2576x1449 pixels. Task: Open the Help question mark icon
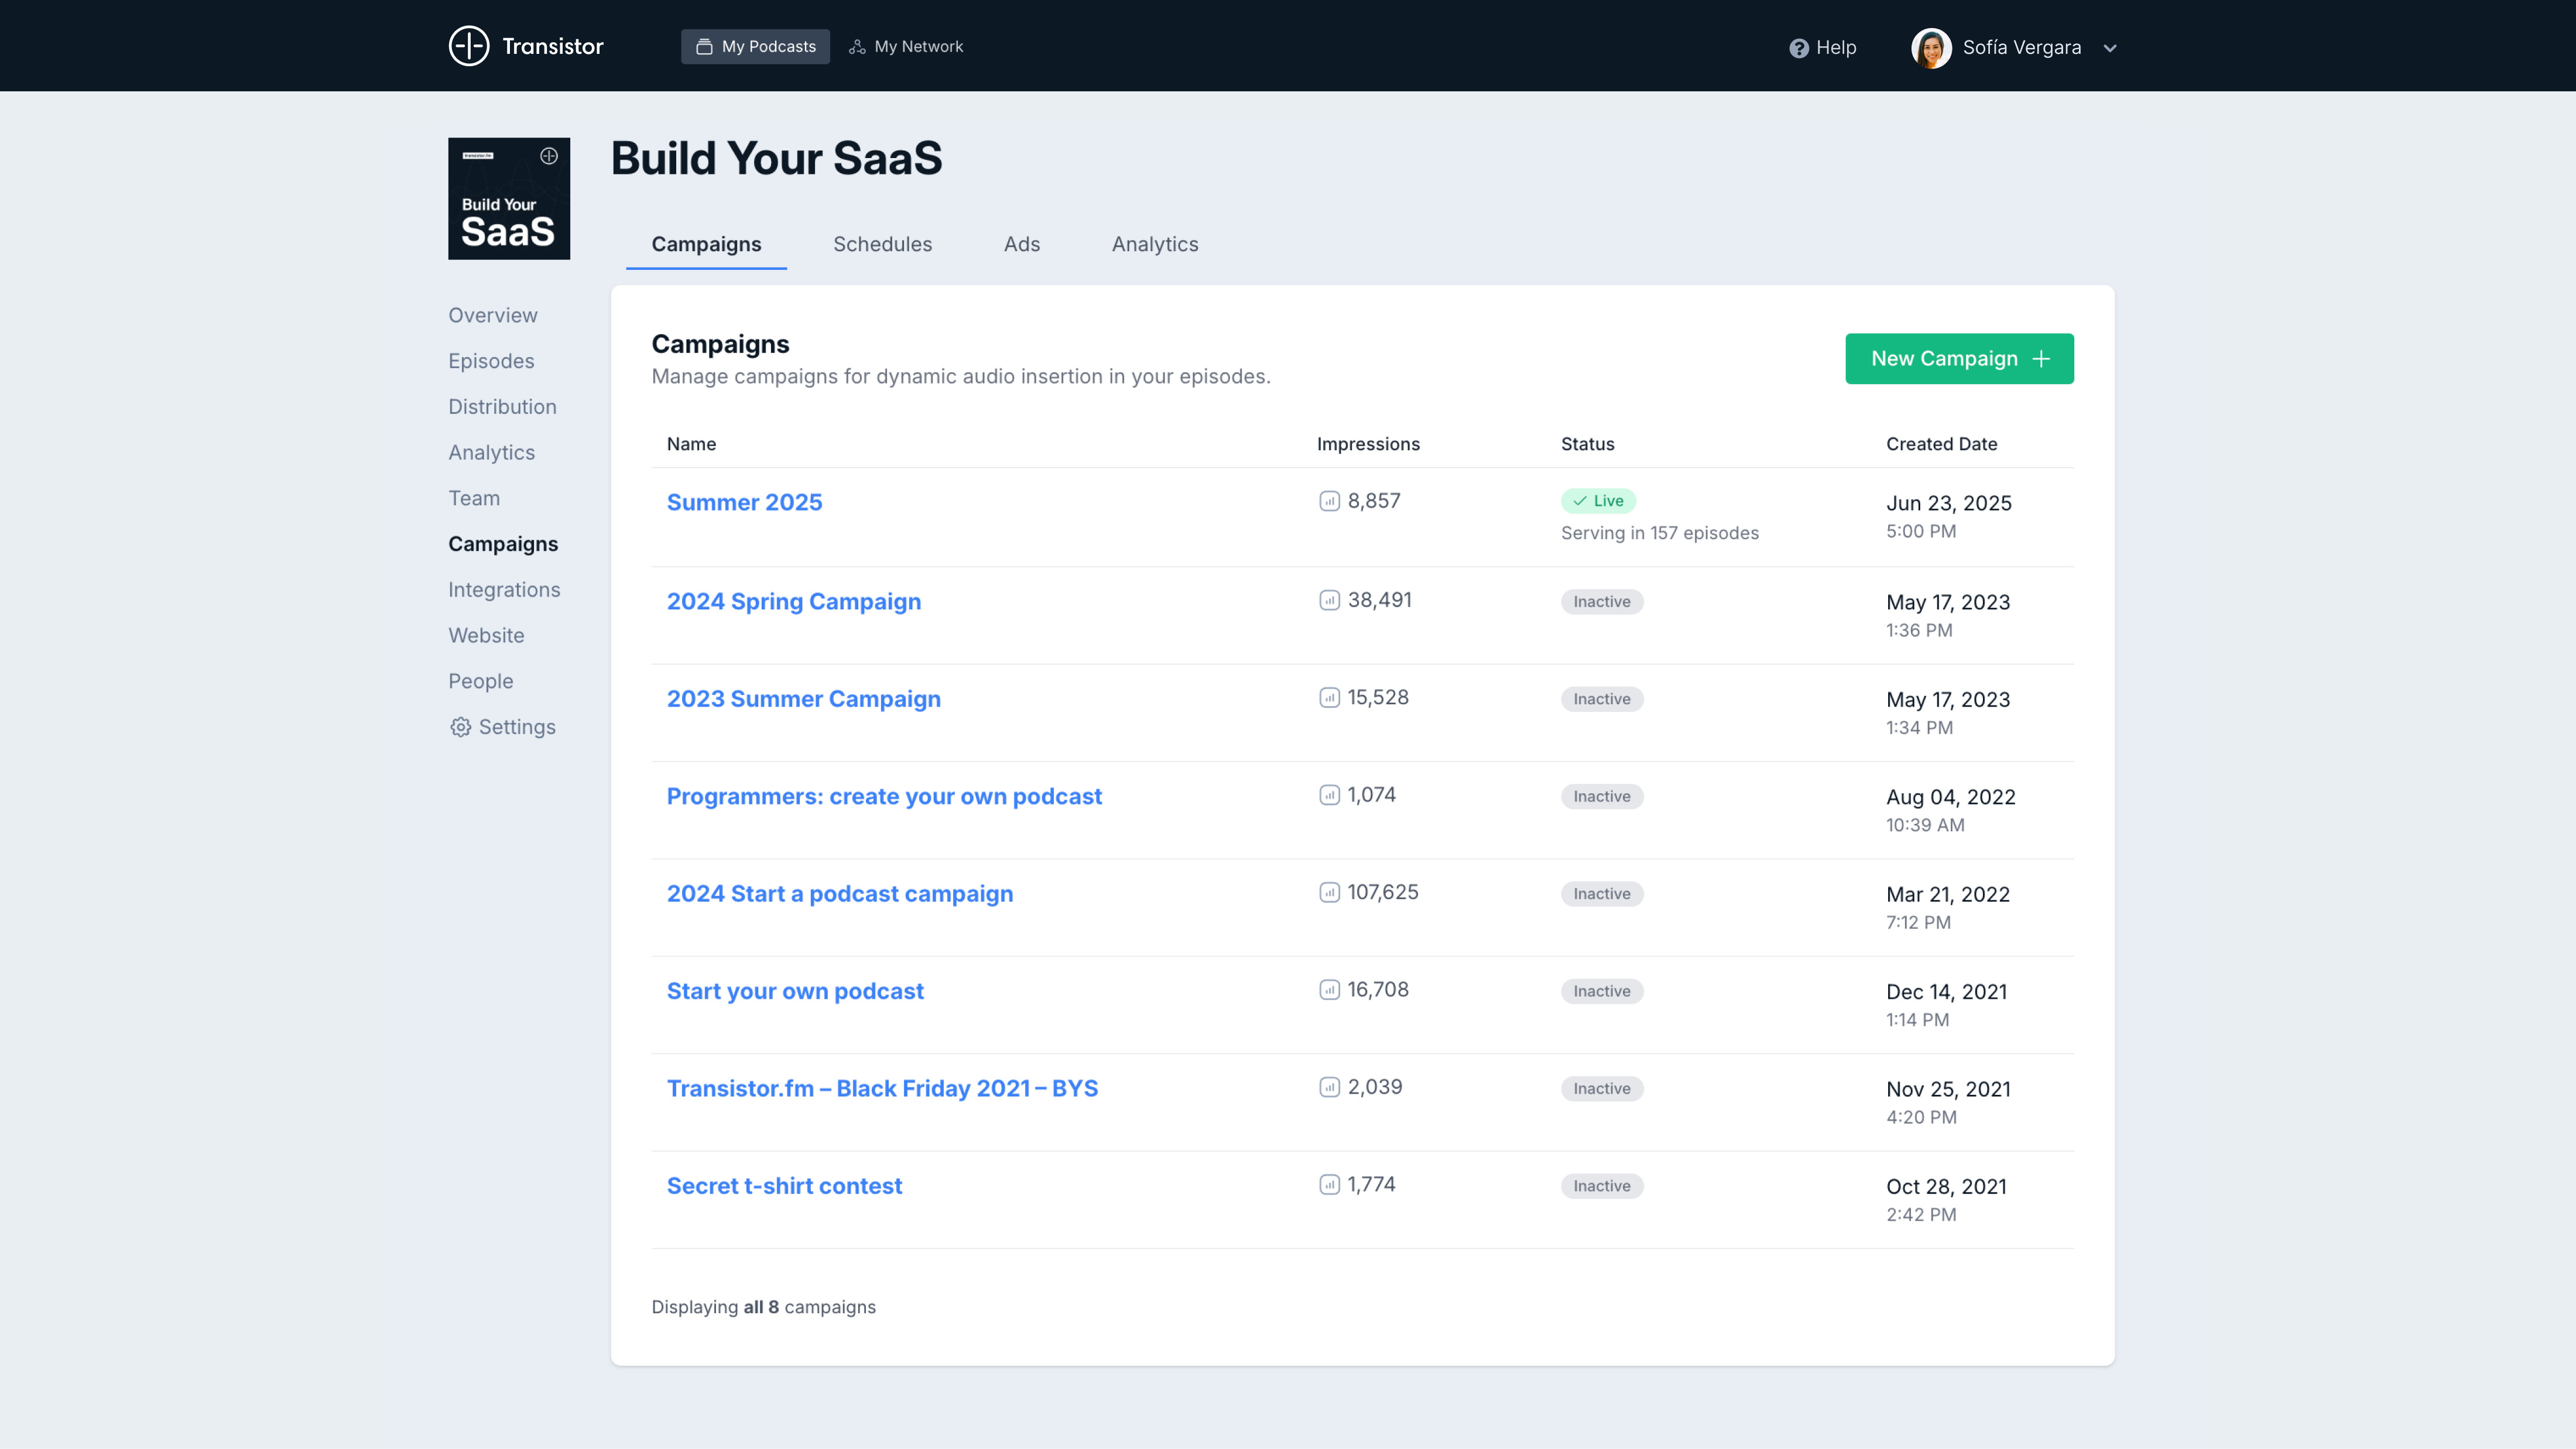(1798, 48)
